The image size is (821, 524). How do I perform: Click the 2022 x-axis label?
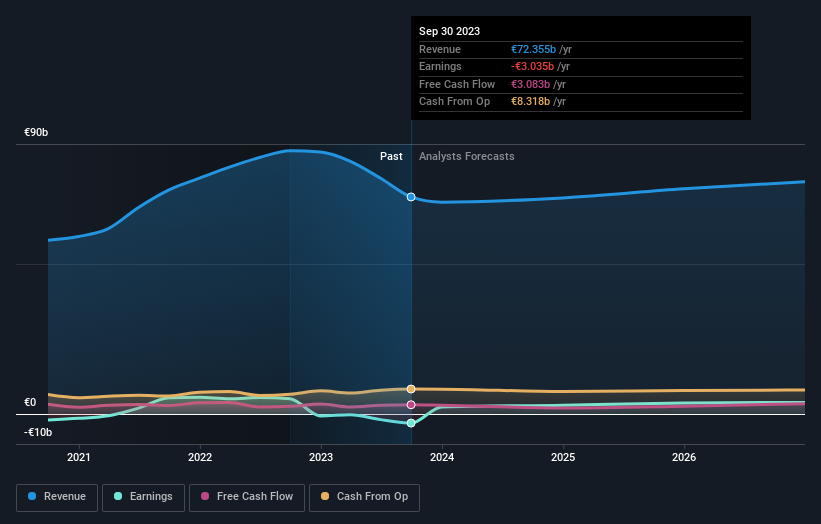pos(200,458)
